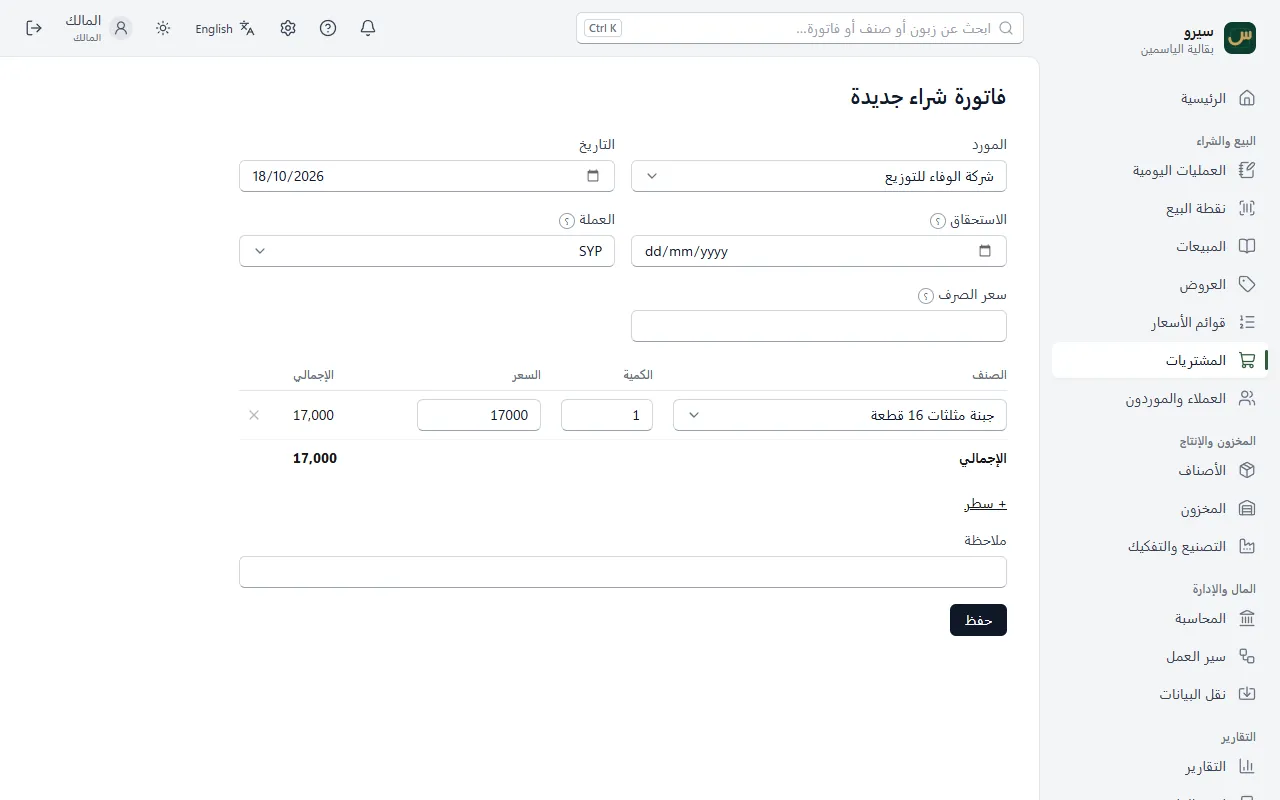Click the سير العمل workflow icon
This screenshot has height=800, width=1280.
click(x=1247, y=656)
